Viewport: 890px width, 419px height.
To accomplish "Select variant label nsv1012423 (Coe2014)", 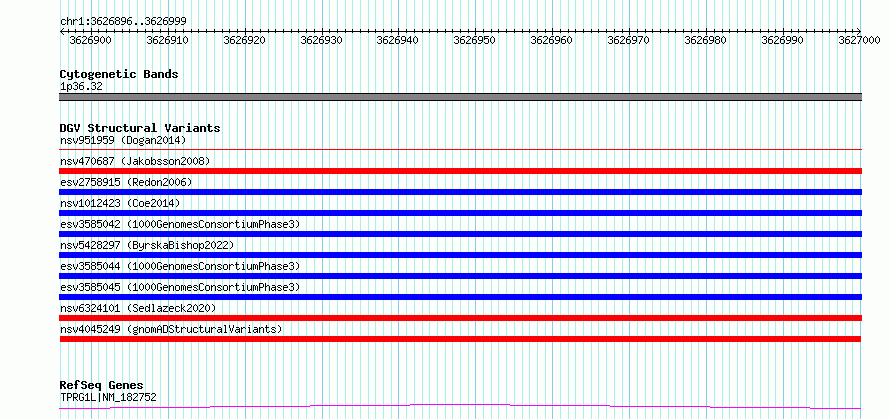I will [120, 203].
